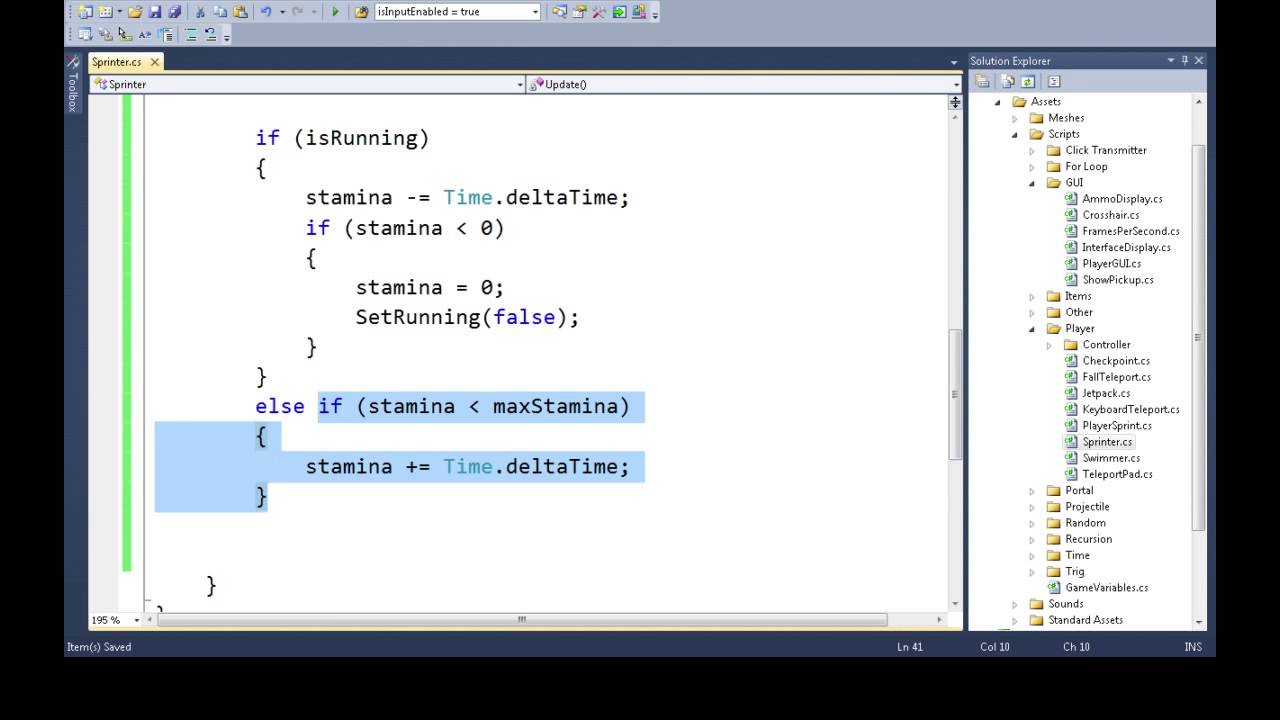Select Swimmer.cs file
This screenshot has height=720, width=1280.
(x=1111, y=458)
